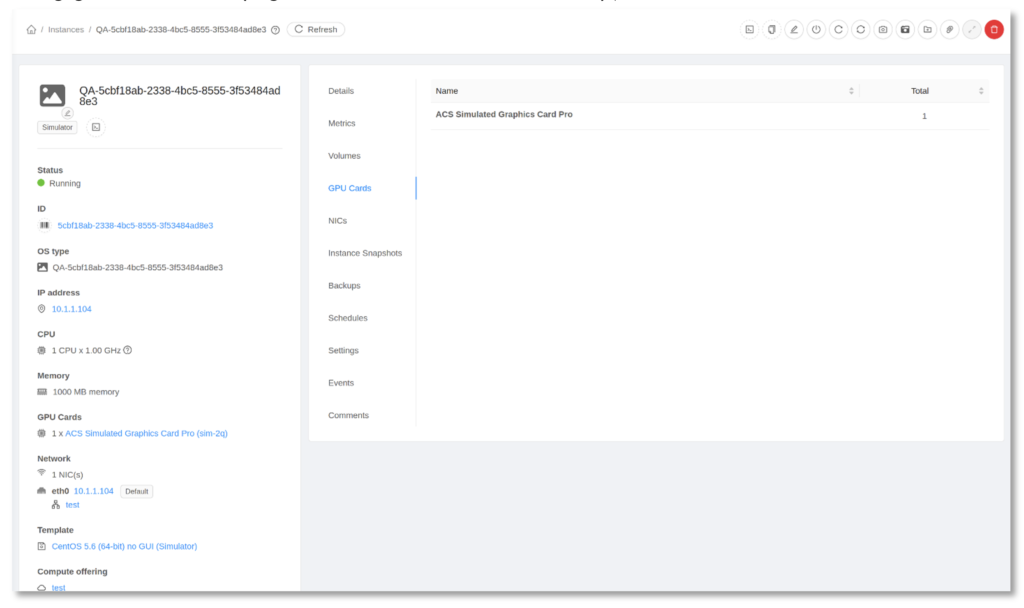Click the pencil edit icon in top toolbar
The height and width of the screenshot is (608, 1024).
(794, 30)
